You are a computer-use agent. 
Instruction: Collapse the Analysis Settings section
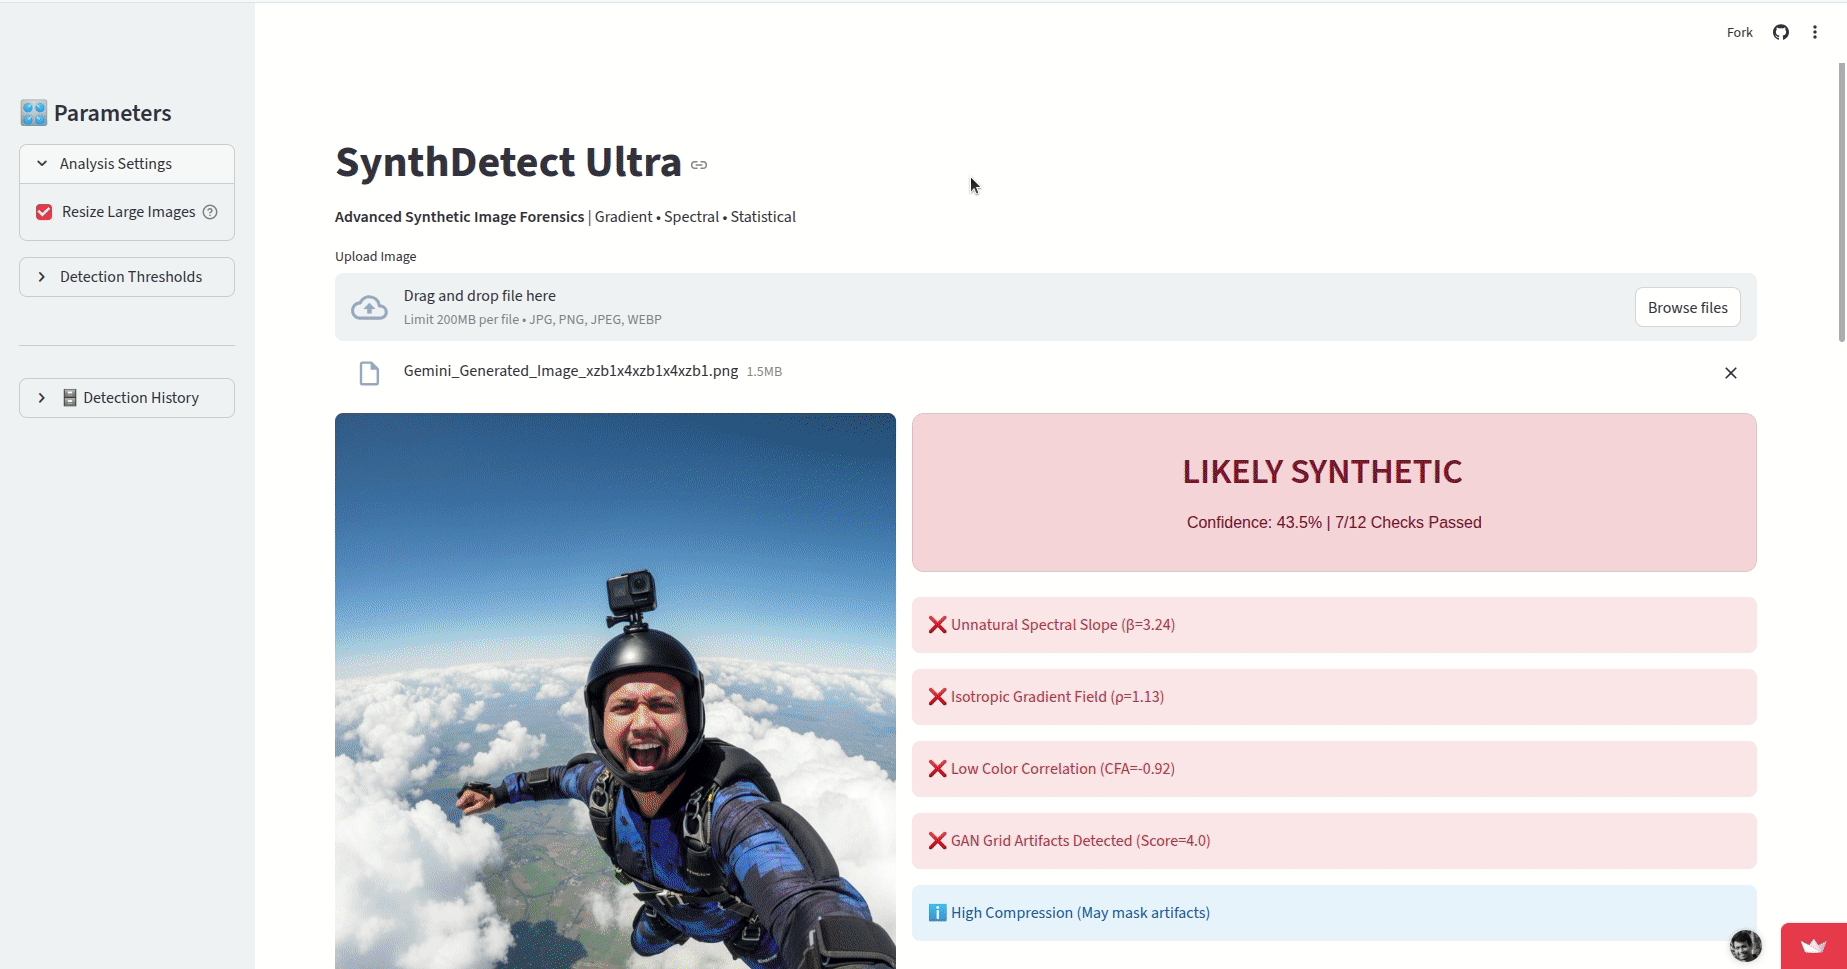pyautogui.click(x=41, y=163)
